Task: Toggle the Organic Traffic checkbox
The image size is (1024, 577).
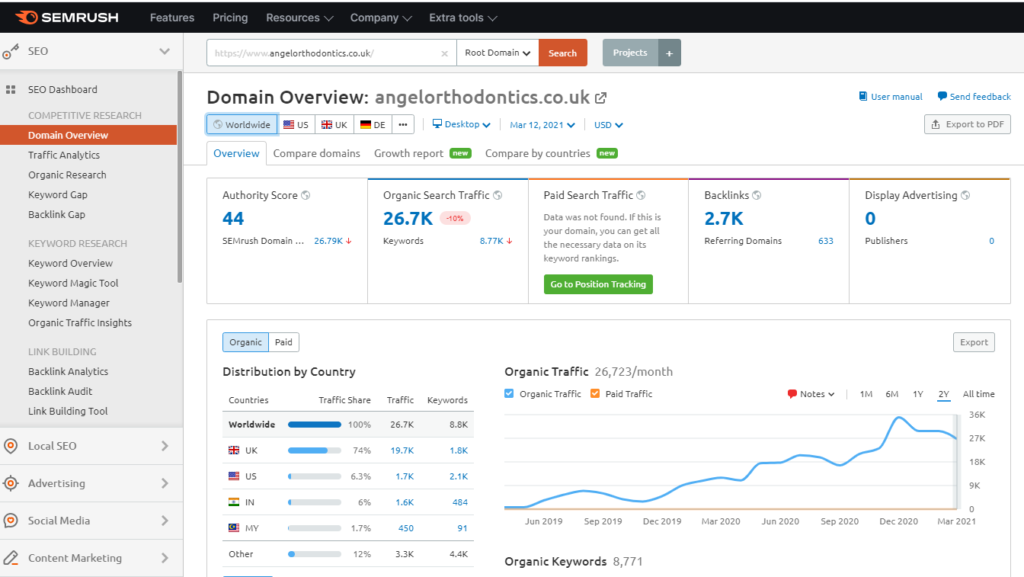Action: (509, 394)
